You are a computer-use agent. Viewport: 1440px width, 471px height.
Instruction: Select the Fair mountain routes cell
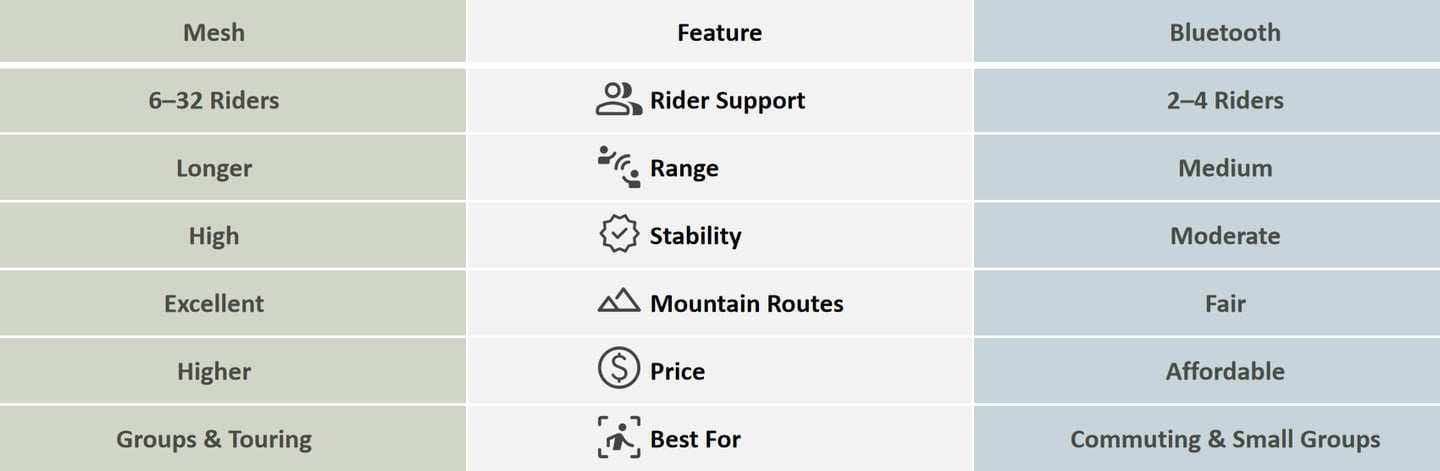tap(1224, 303)
